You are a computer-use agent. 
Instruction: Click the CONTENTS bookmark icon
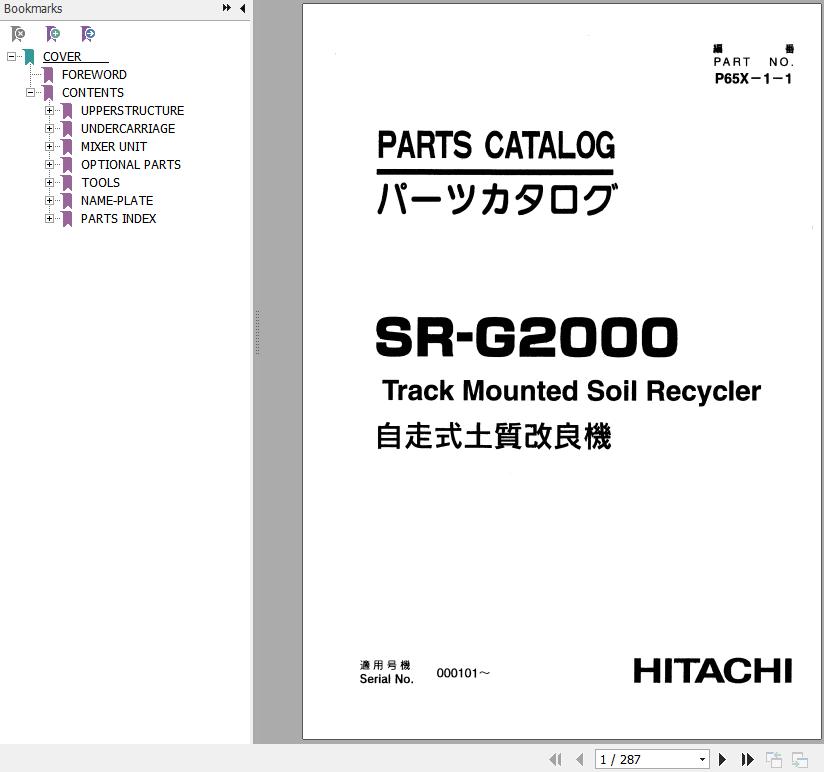pyautogui.click(x=48, y=93)
